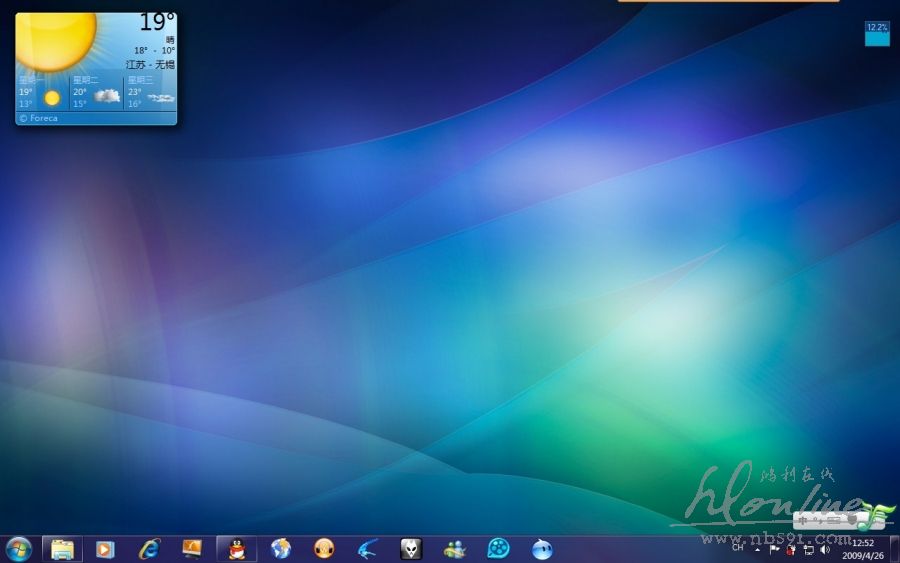The height and width of the screenshot is (563, 900).
Task: Launch the blue bird Thunder download icon
Action: tap(367, 548)
